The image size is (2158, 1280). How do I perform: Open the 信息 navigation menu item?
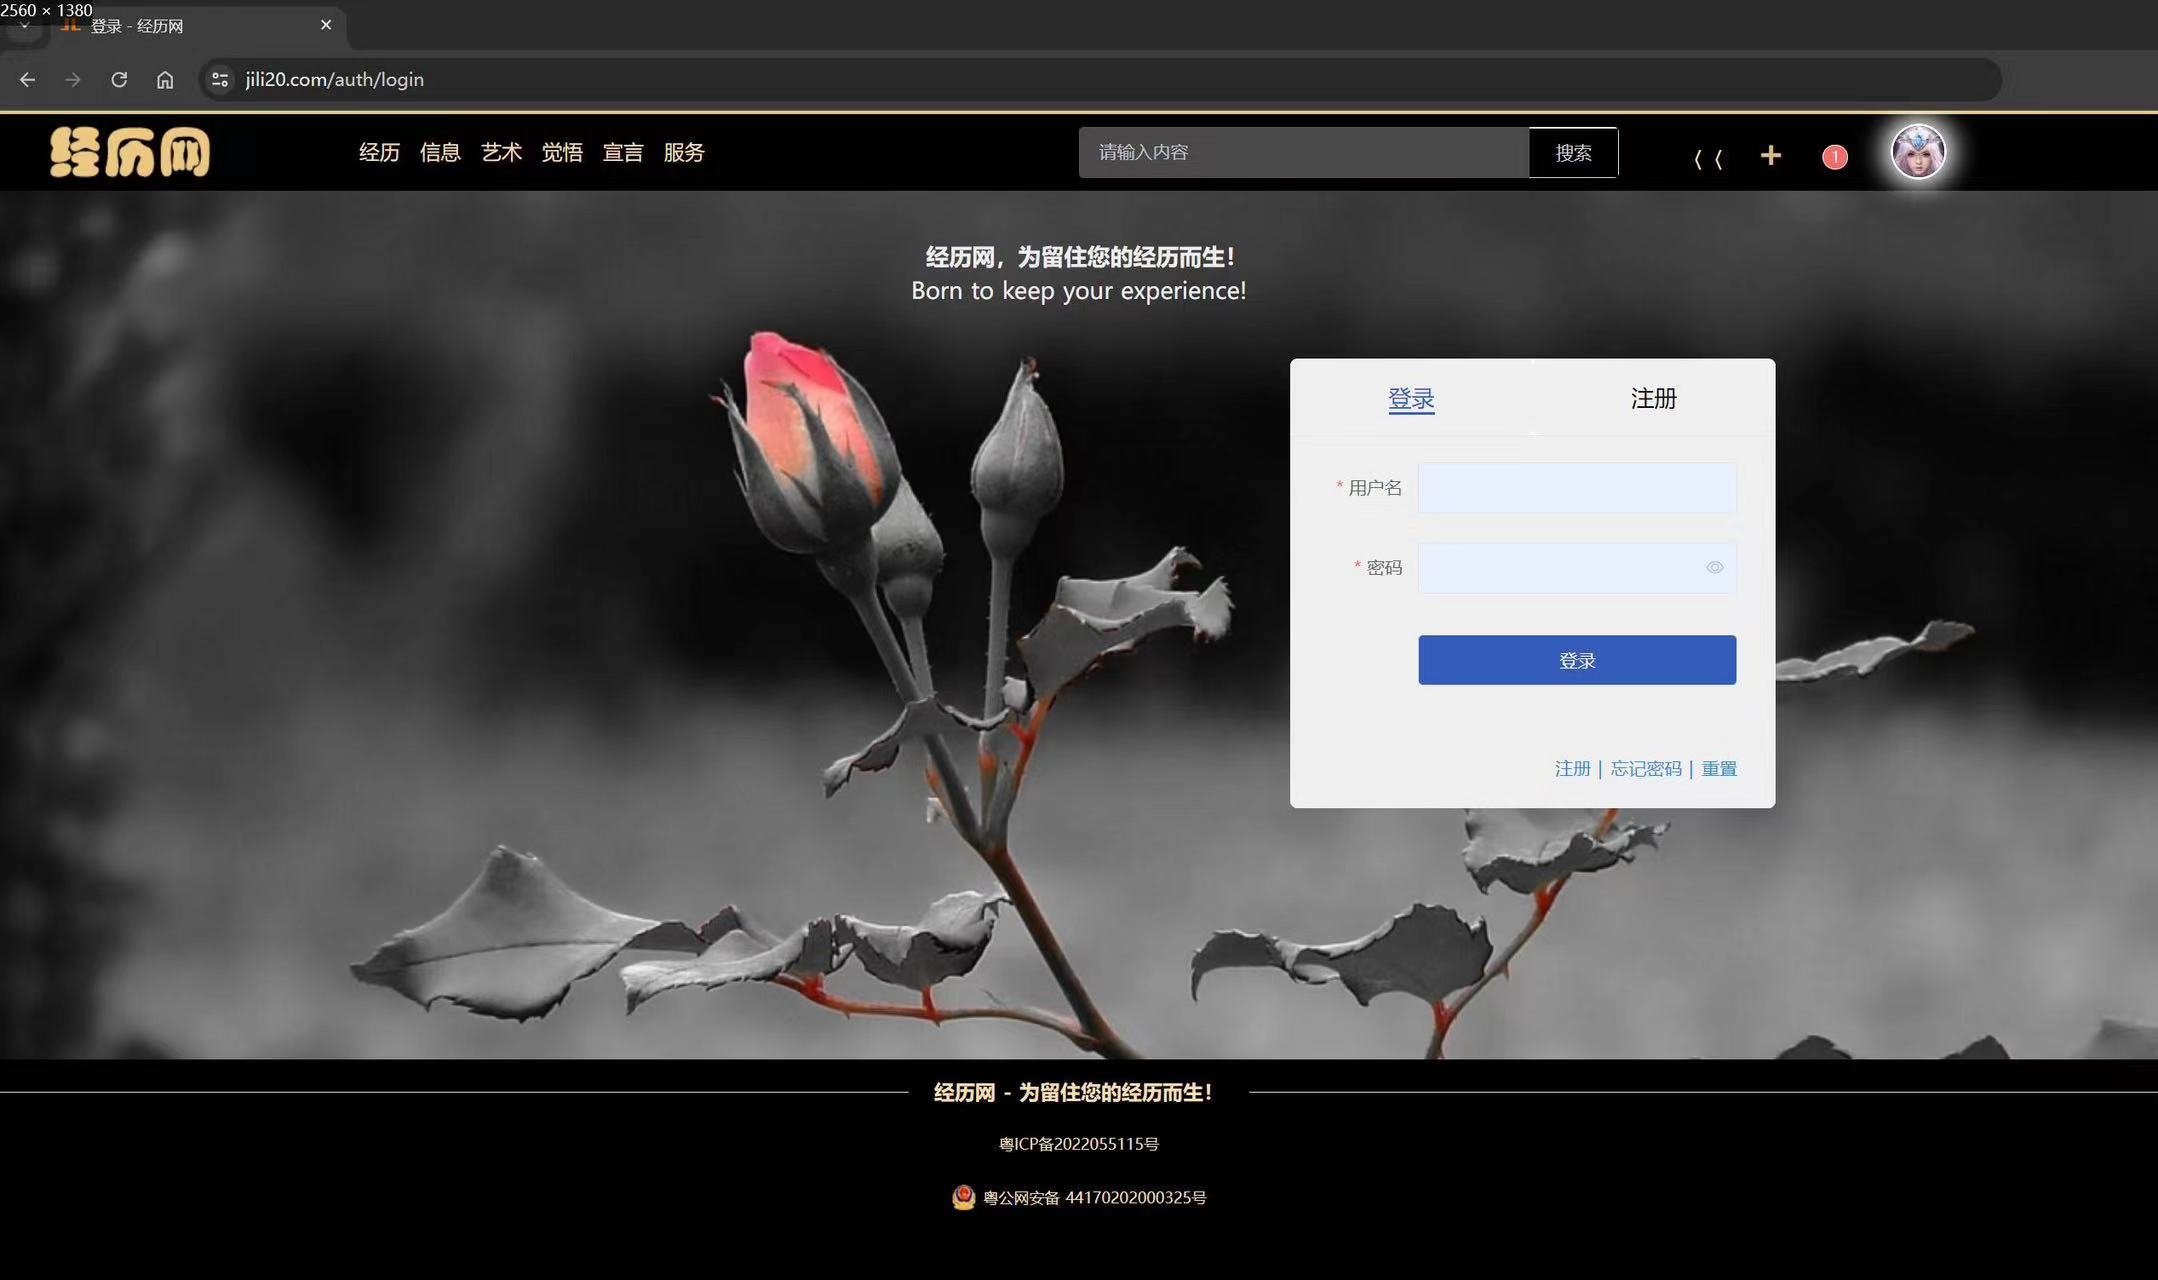440,152
